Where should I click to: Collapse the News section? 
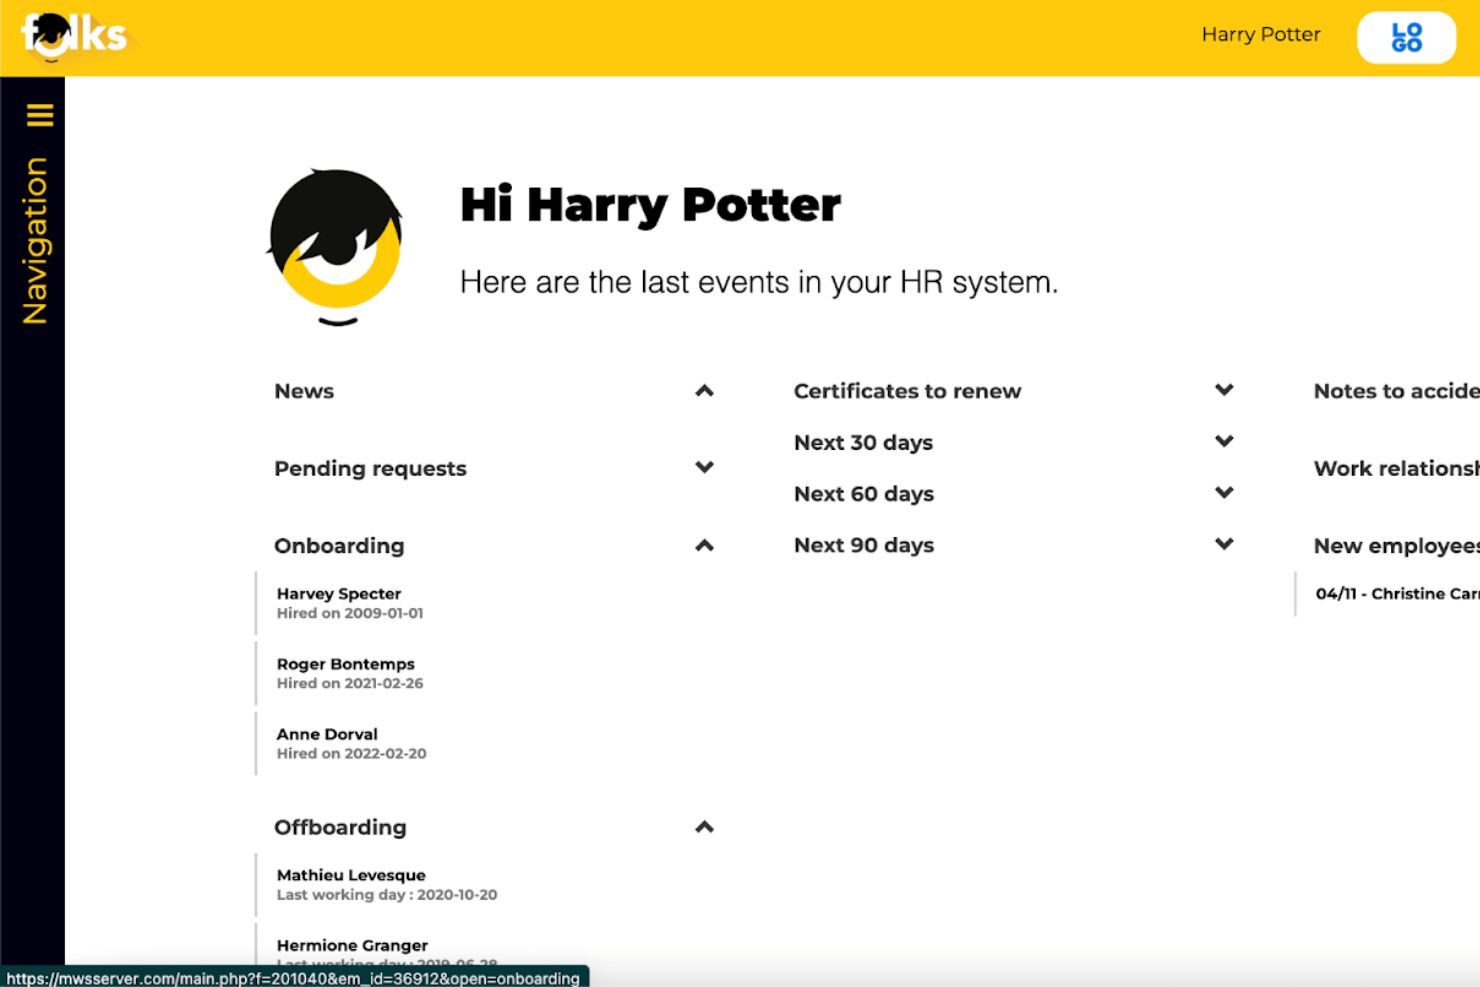[705, 390]
